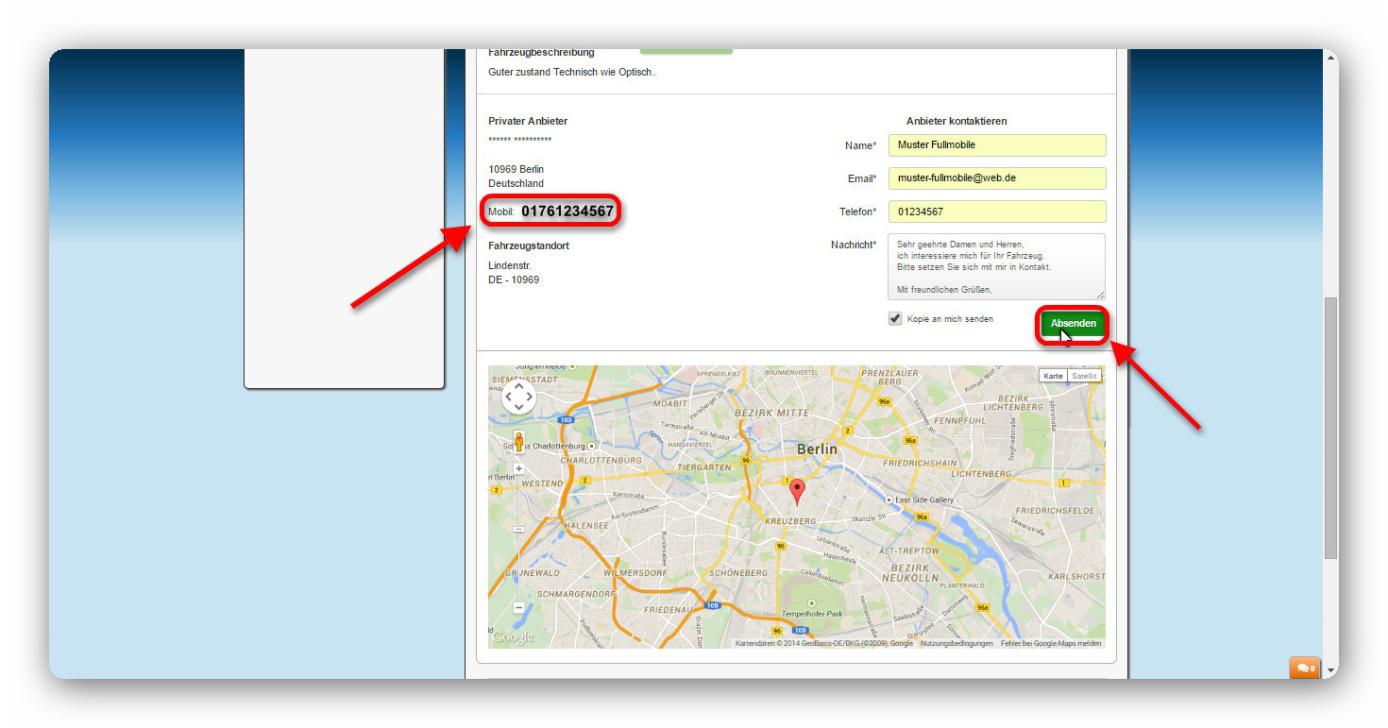Click the 'Privater Anbieter' heading
Viewport: 1388px width, 728px height.
click(528, 121)
